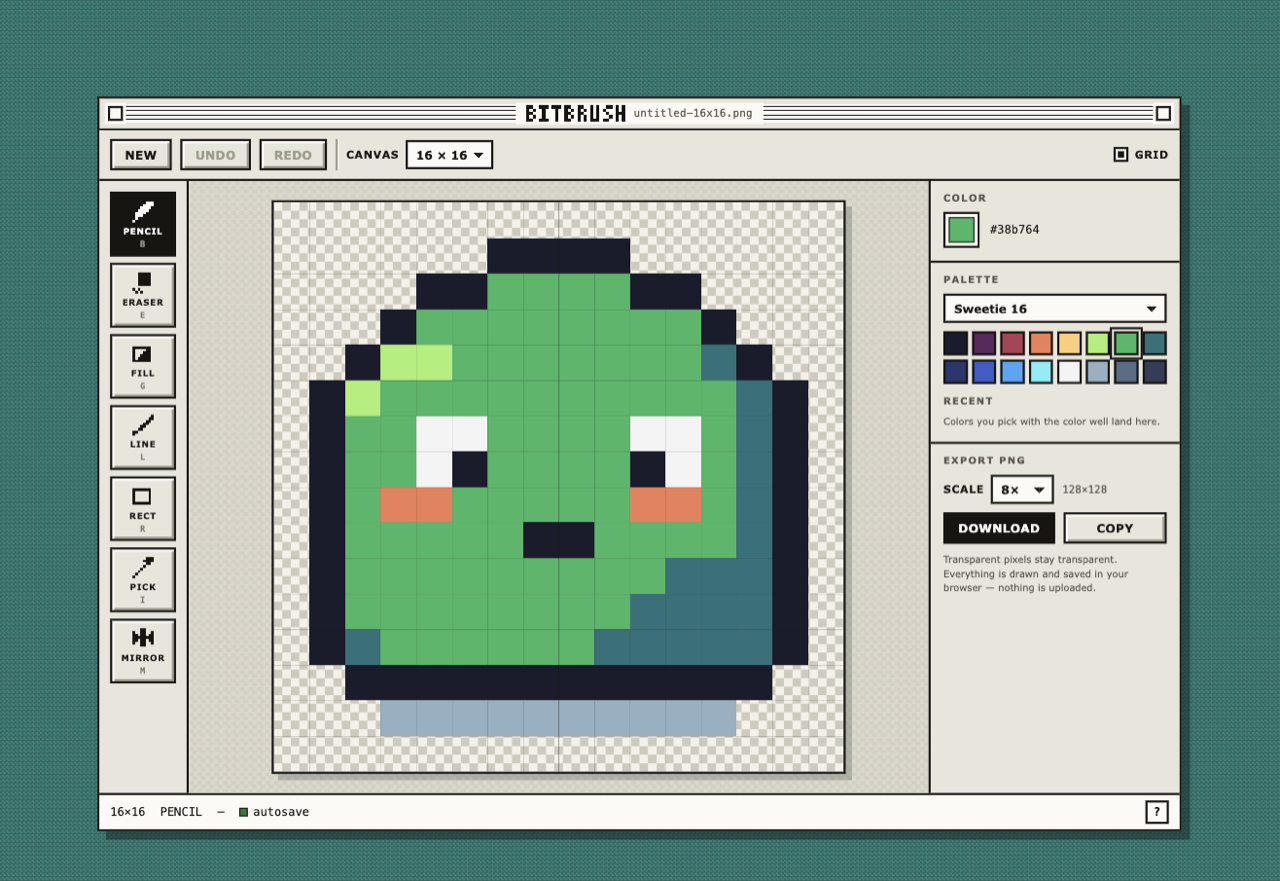Viewport: 1280px width, 881px height.
Task: Pick the medium blue palette swatch
Action: pos(984,372)
